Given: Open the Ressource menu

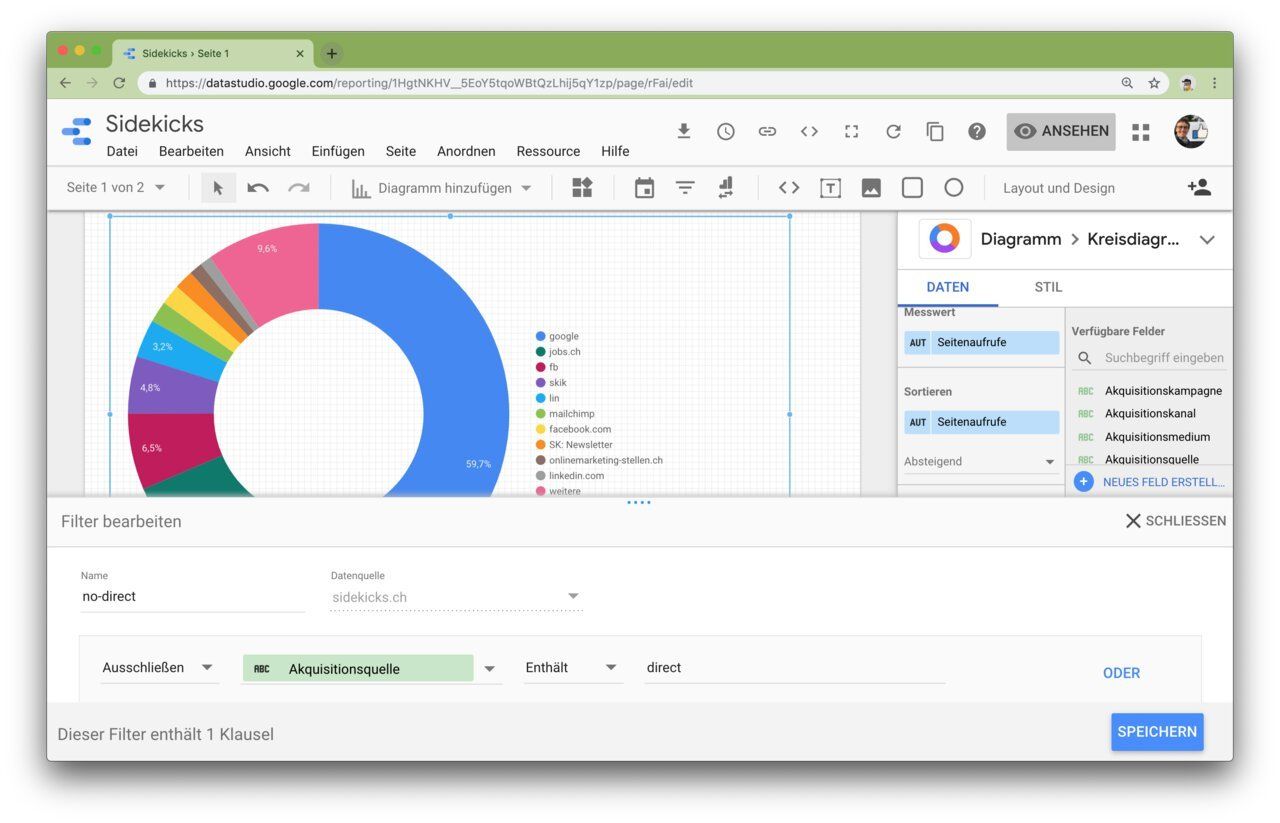Looking at the screenshot, I should pos(548,151).
